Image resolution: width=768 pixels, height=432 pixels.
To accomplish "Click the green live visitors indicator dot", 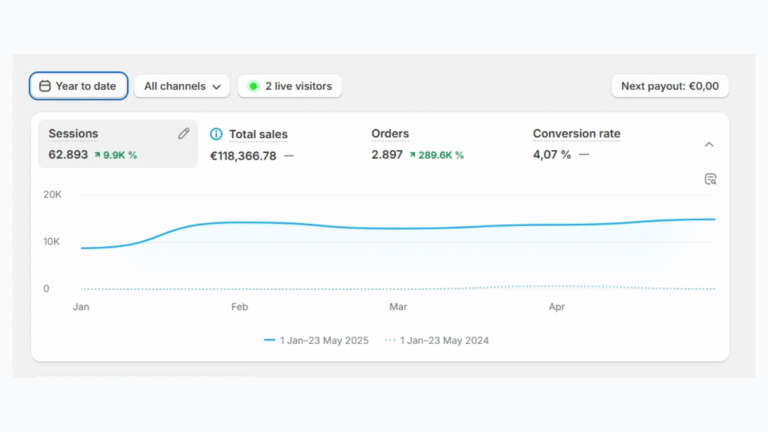I will pos(253,86).
